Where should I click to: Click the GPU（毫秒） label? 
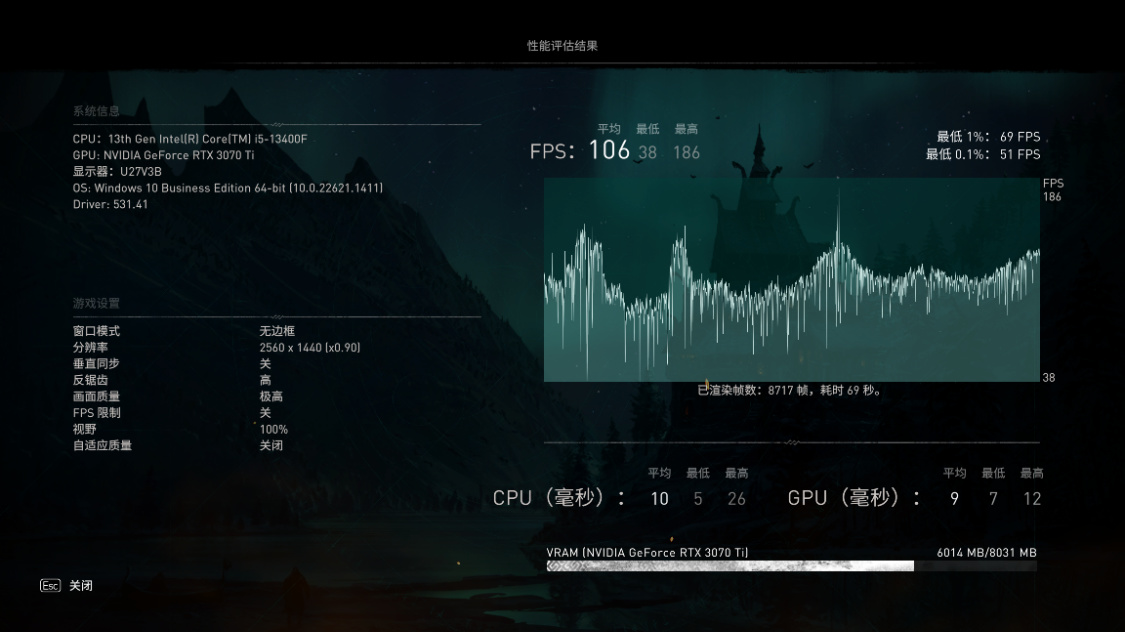point(854,498)
